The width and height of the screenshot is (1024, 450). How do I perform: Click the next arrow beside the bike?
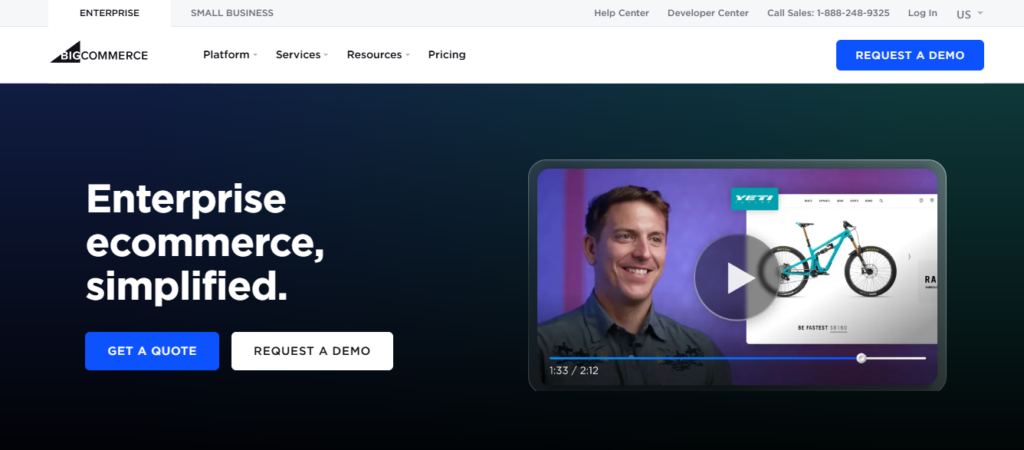pyautogui.click(x=909, y=257)
